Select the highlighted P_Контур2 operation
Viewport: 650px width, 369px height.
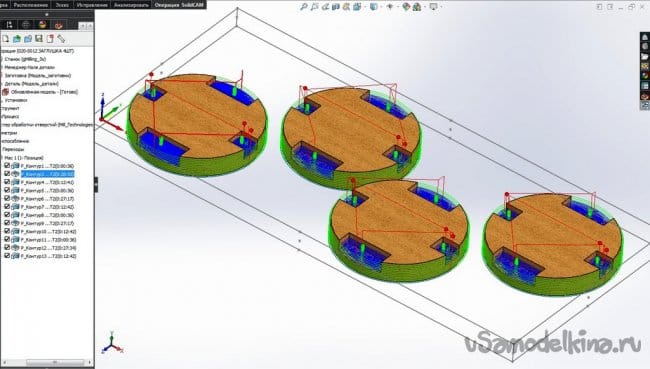tap(48, 174)
